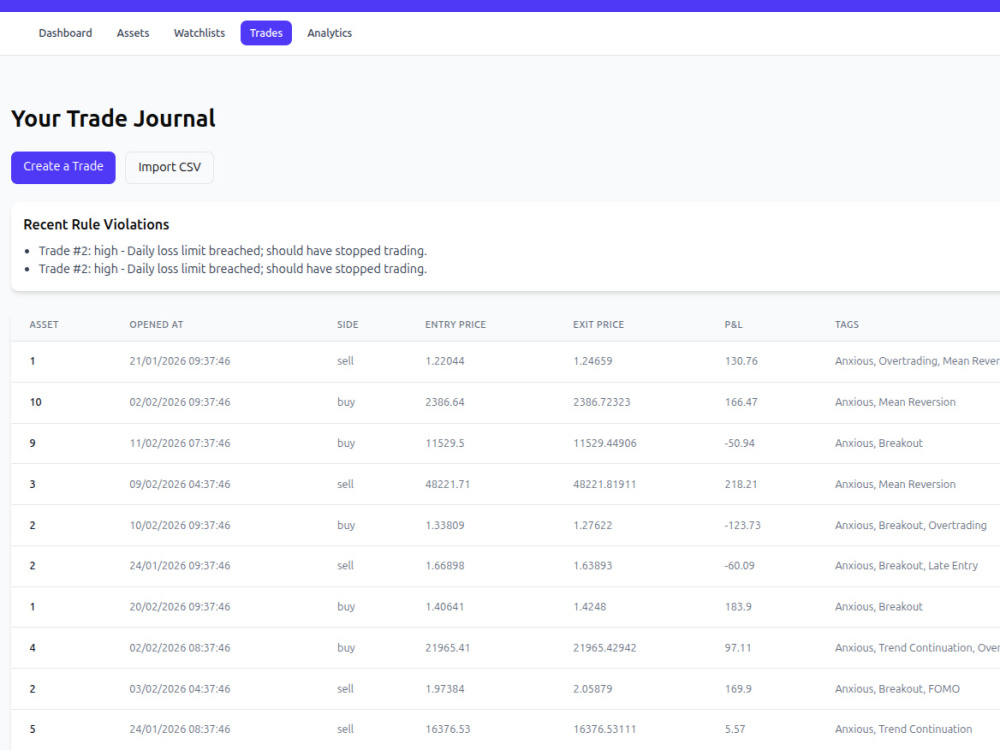Select entry price 2386.64
The height and width of the screenshot is (750, 1000).
click(445, 402)
